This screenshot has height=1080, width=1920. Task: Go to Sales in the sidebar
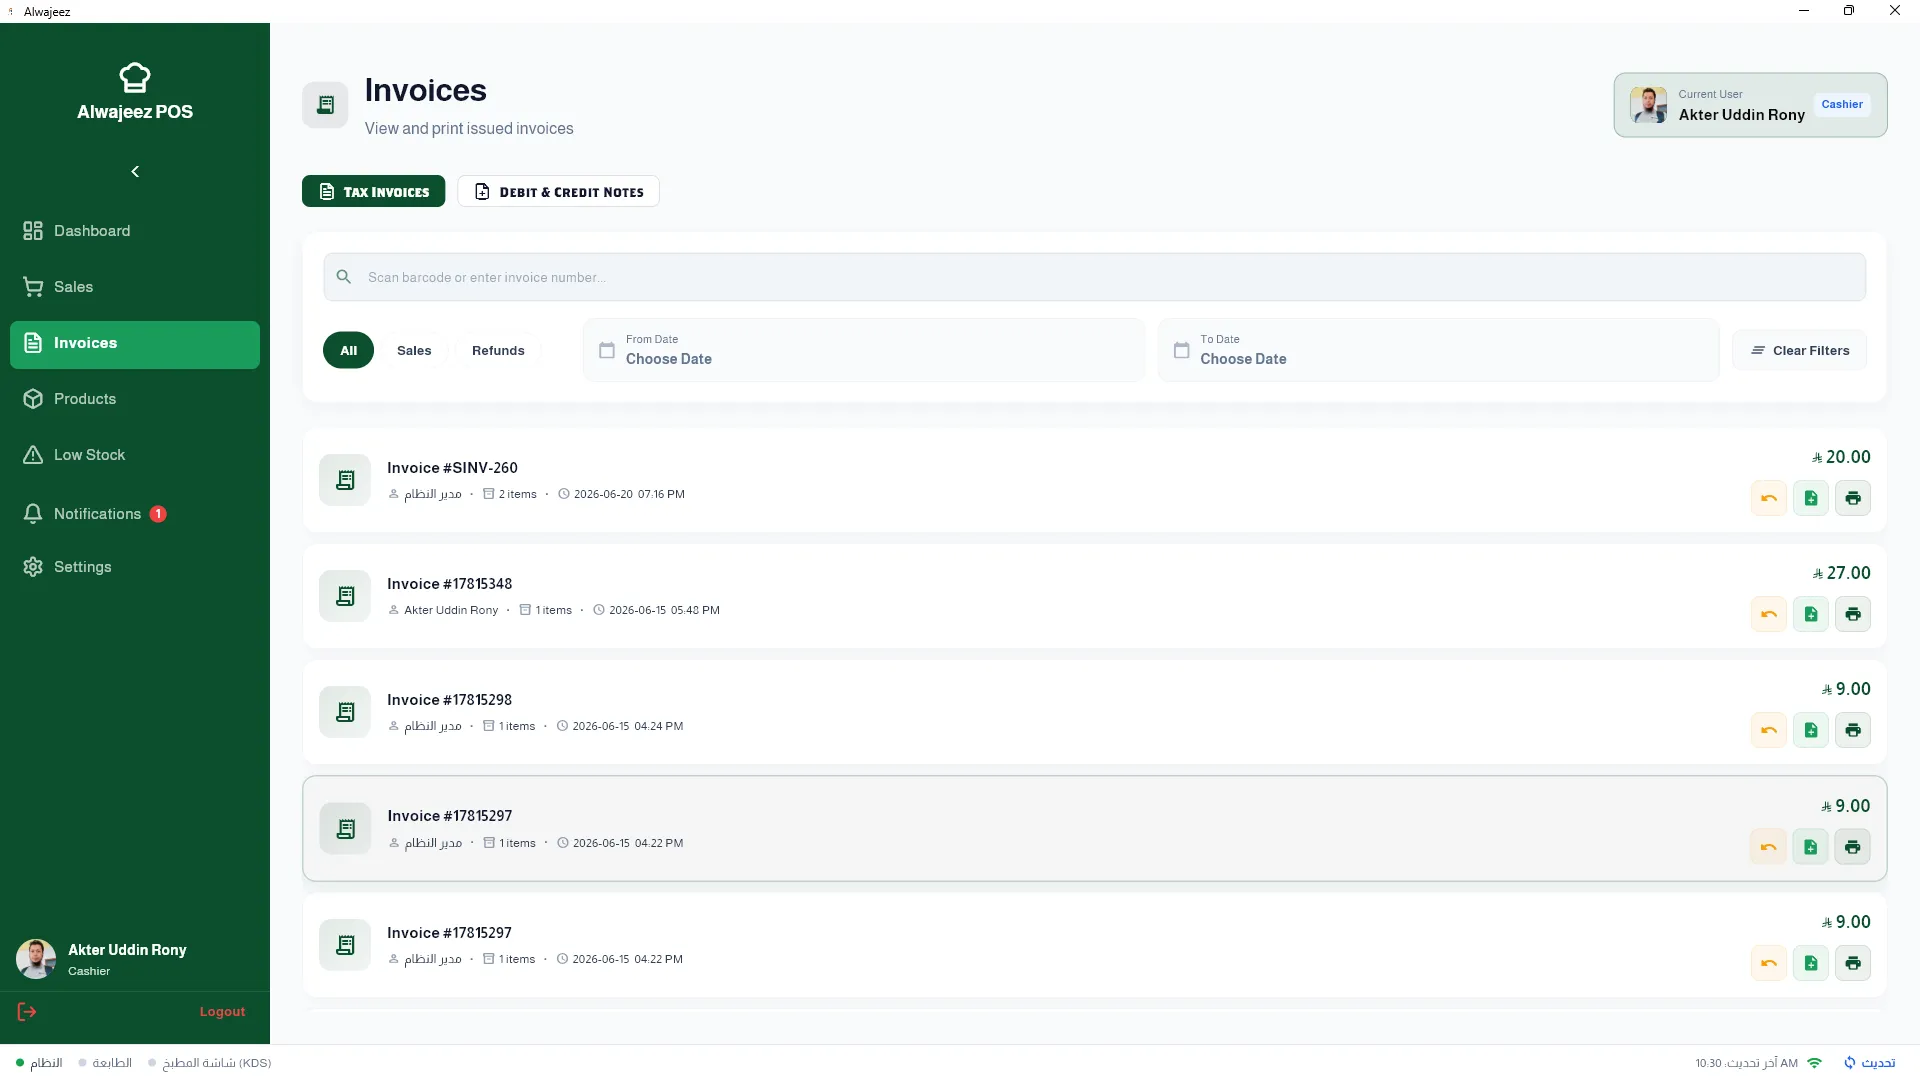point(135,287)
